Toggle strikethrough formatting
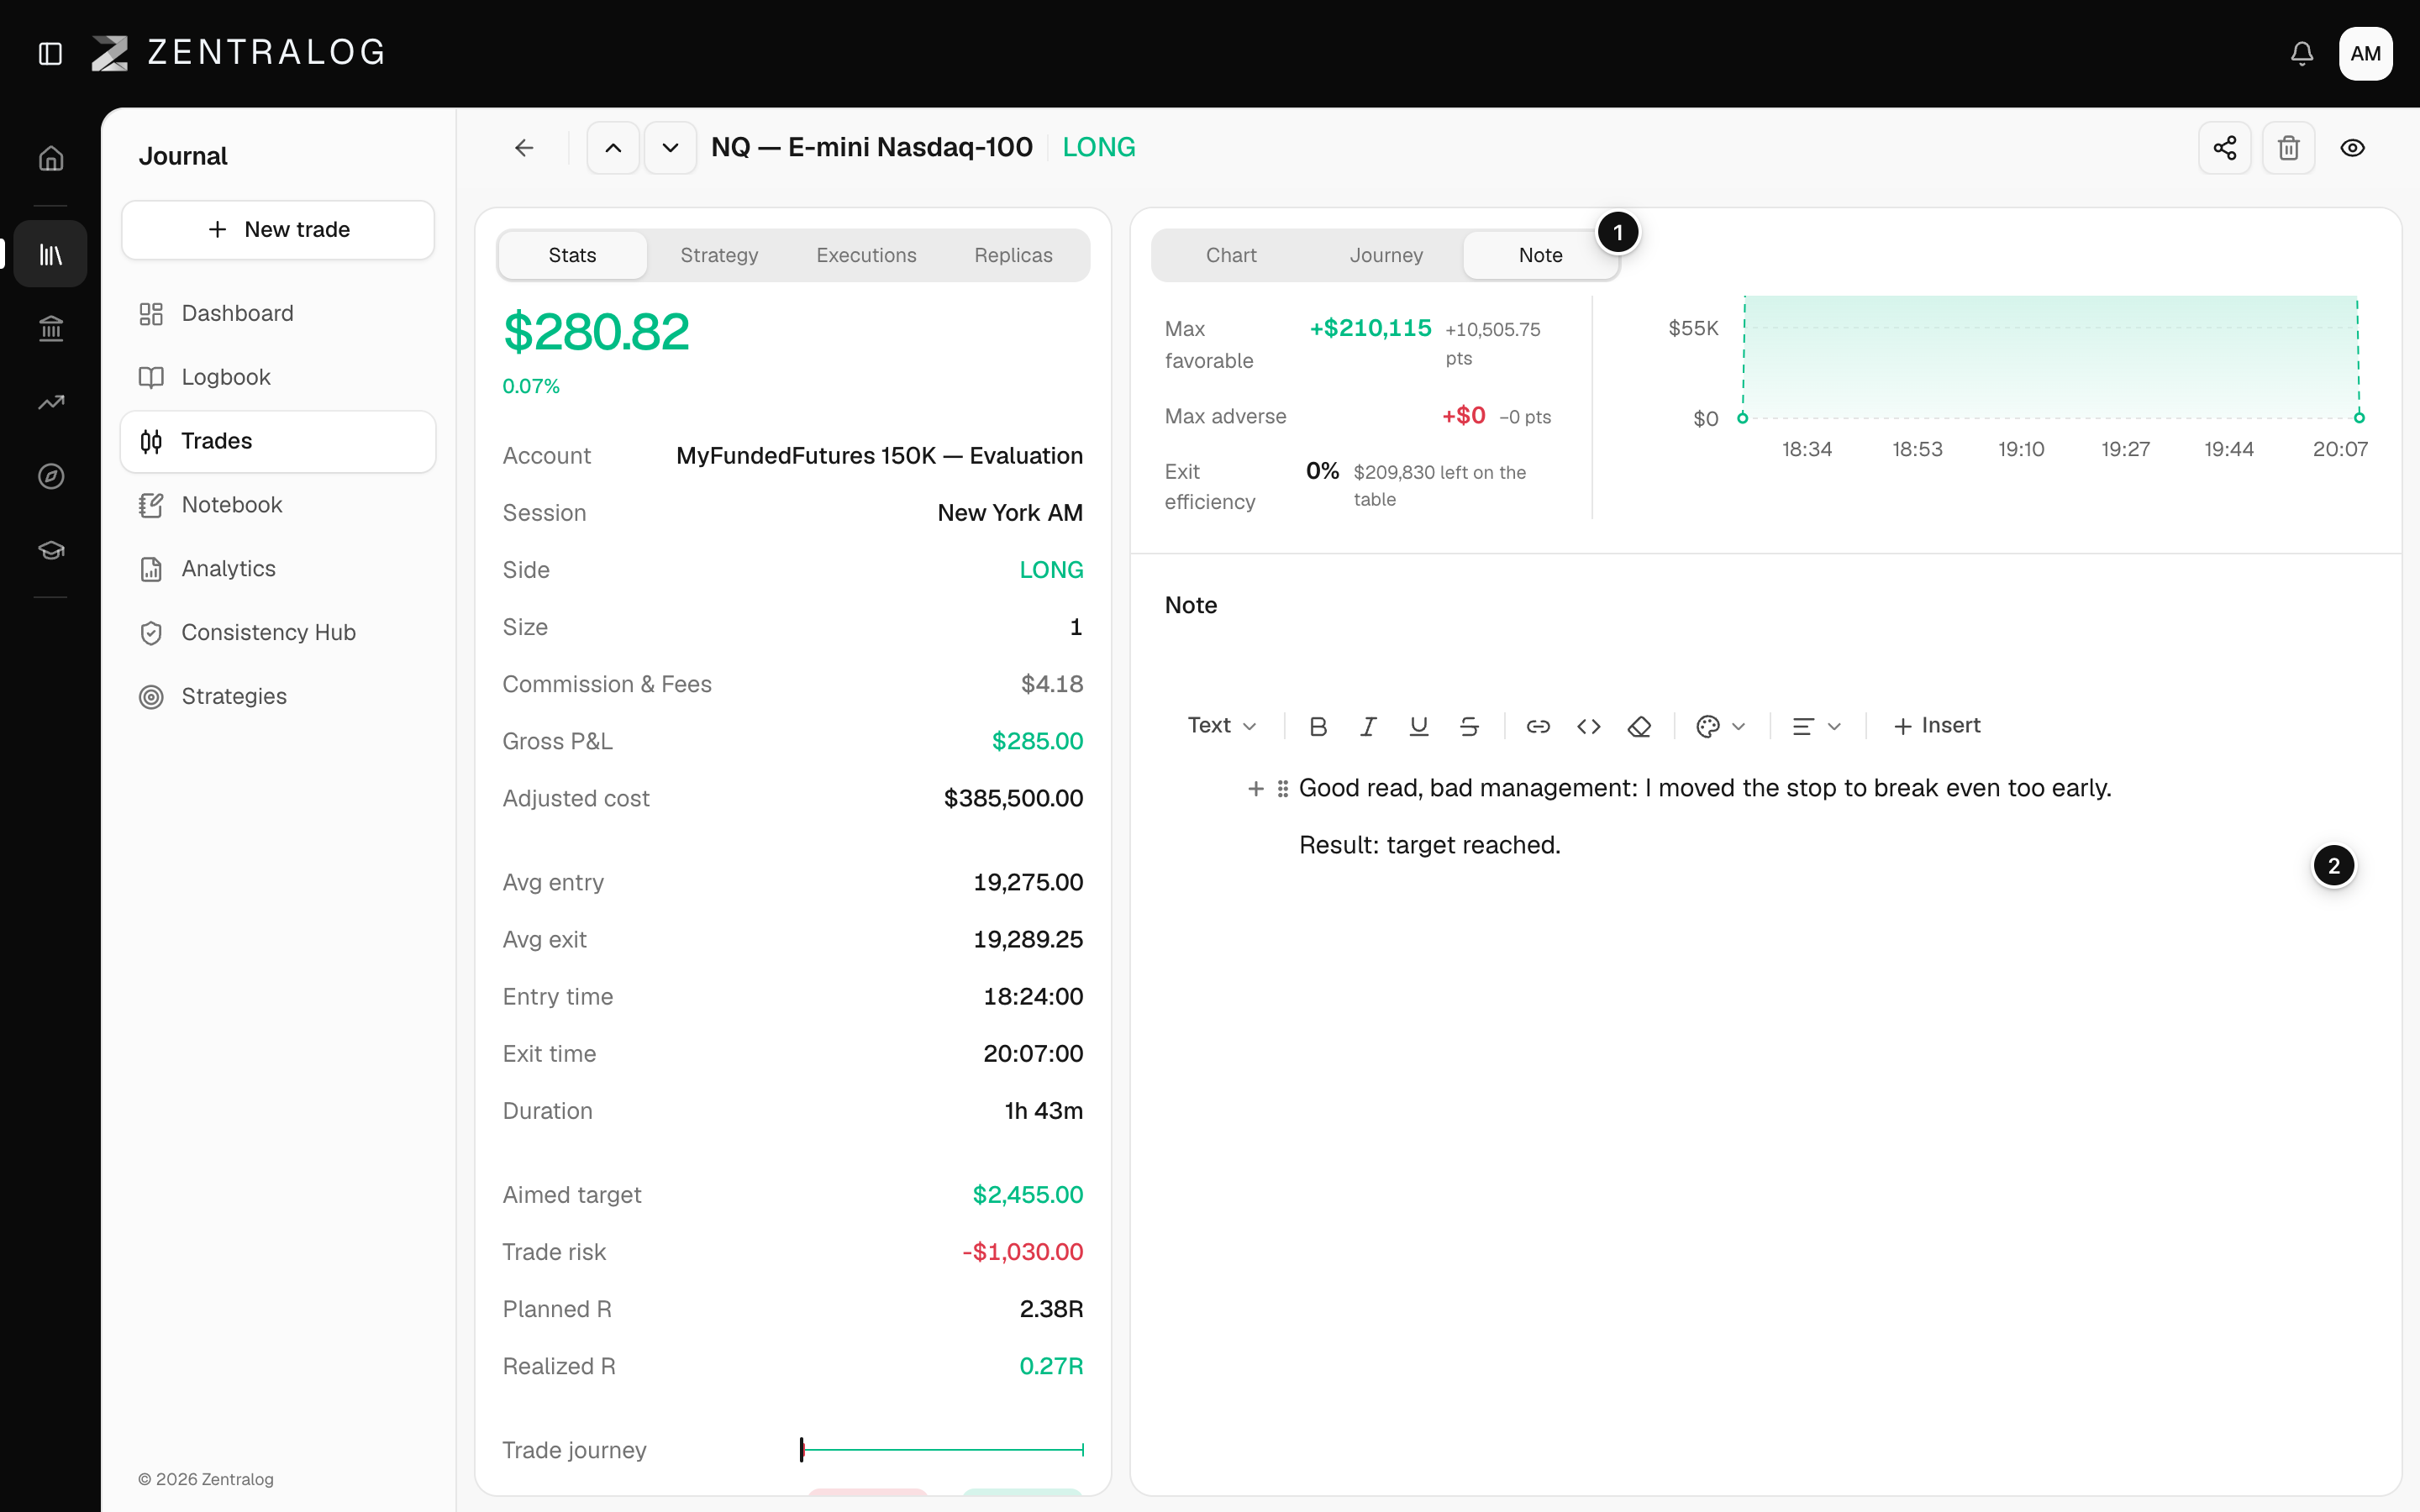Viewport: 2420px width, 1512px height. pyautogui.click(x=1469, y=726)
